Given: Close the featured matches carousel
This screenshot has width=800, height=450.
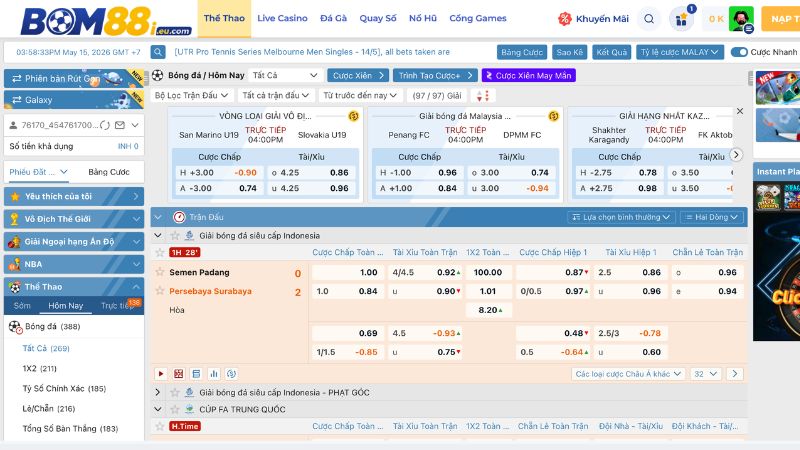Looking at the screenshot, I should coord(740,111).
